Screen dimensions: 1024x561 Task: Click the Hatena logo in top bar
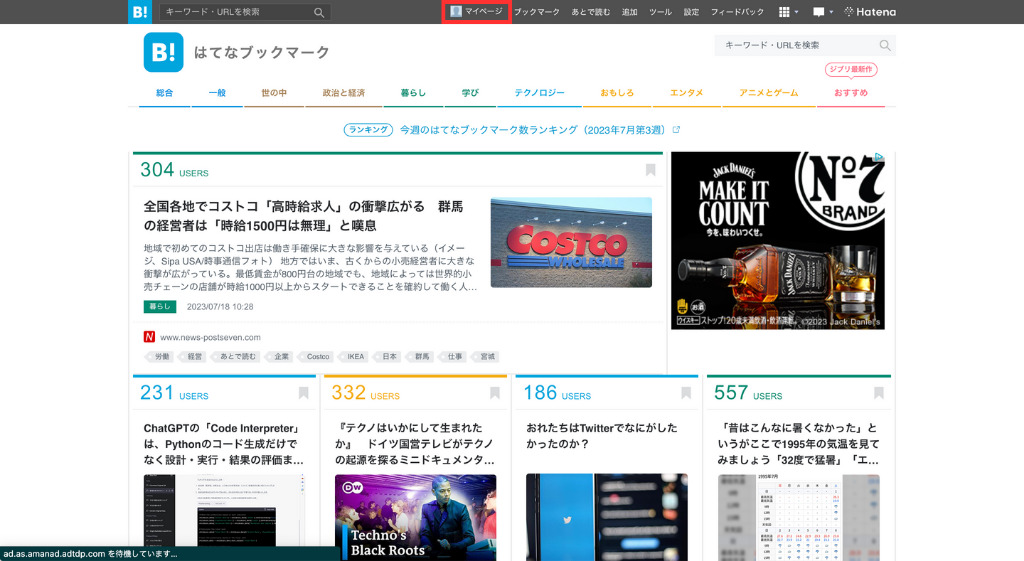(x=870, y=12)
